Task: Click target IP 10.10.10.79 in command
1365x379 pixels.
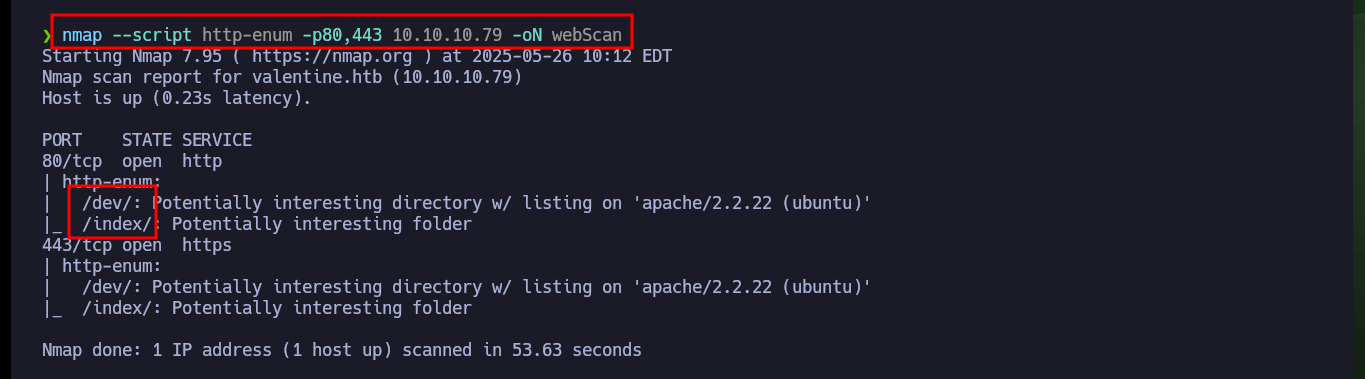Action: click(447, 35)
